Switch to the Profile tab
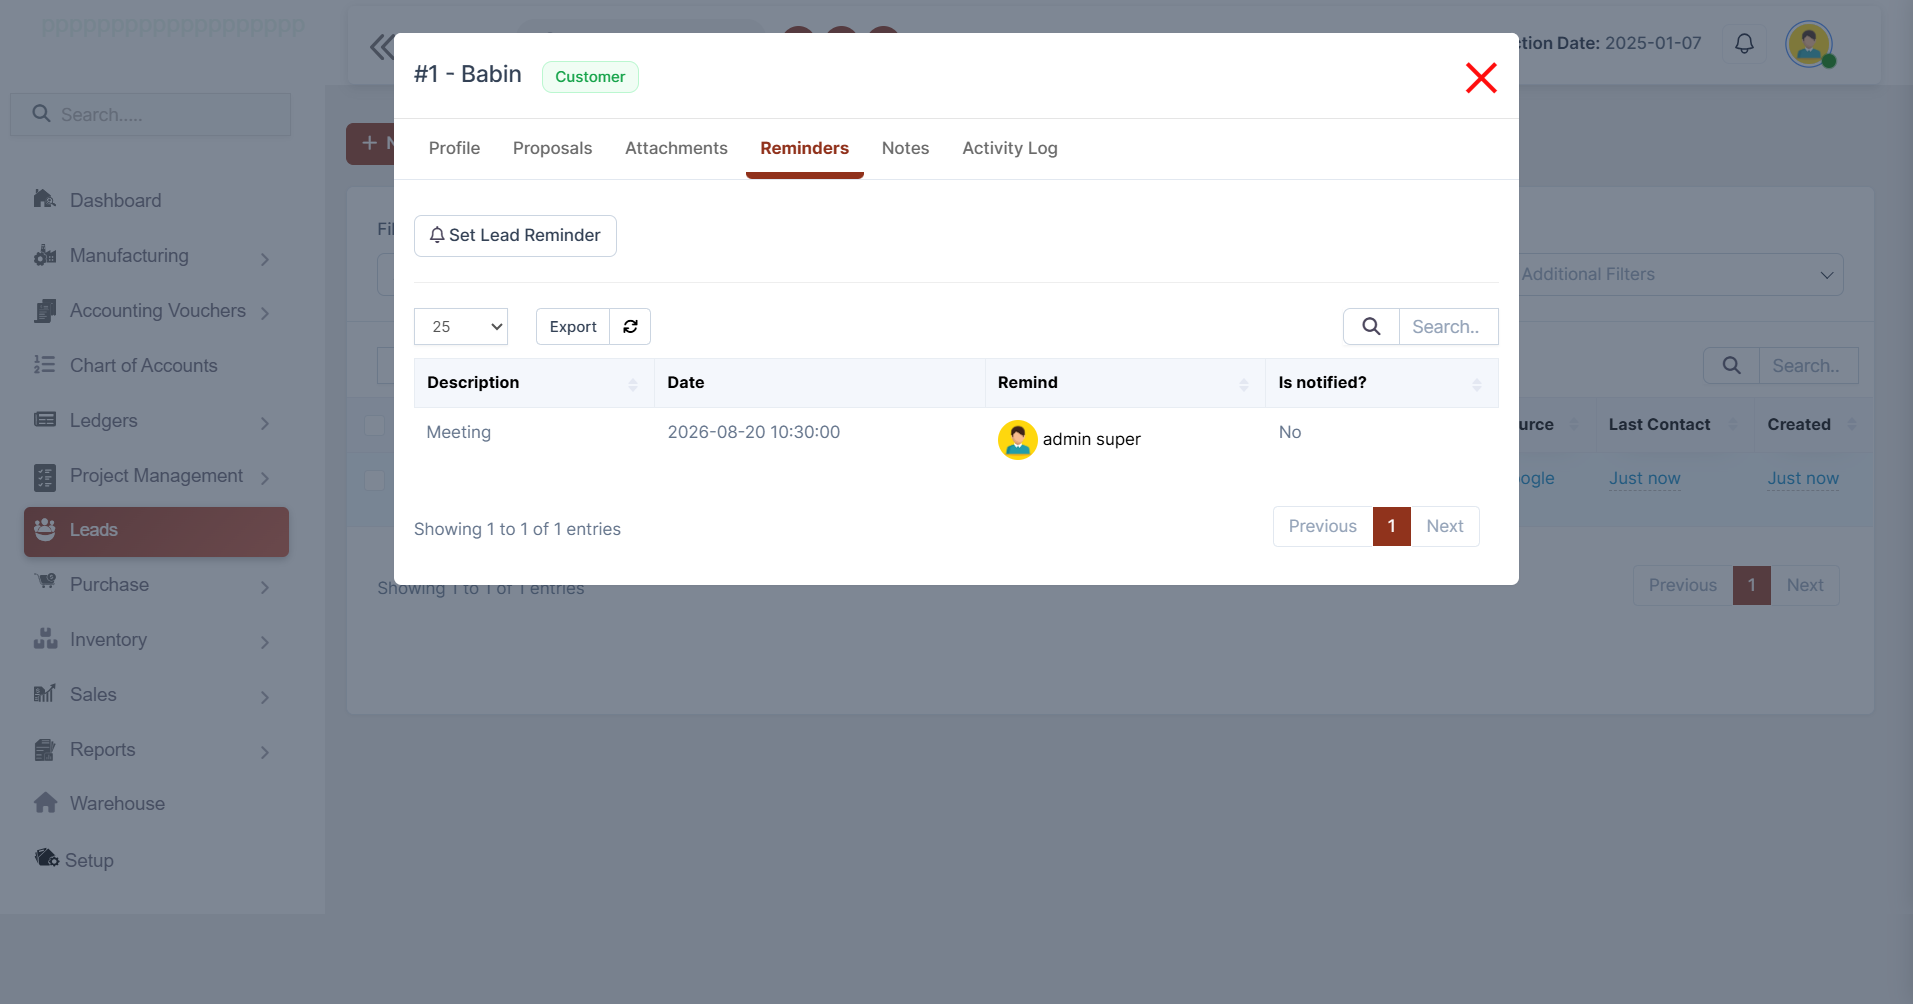Screen dimensions: 1913x1004 pos(454,148)
